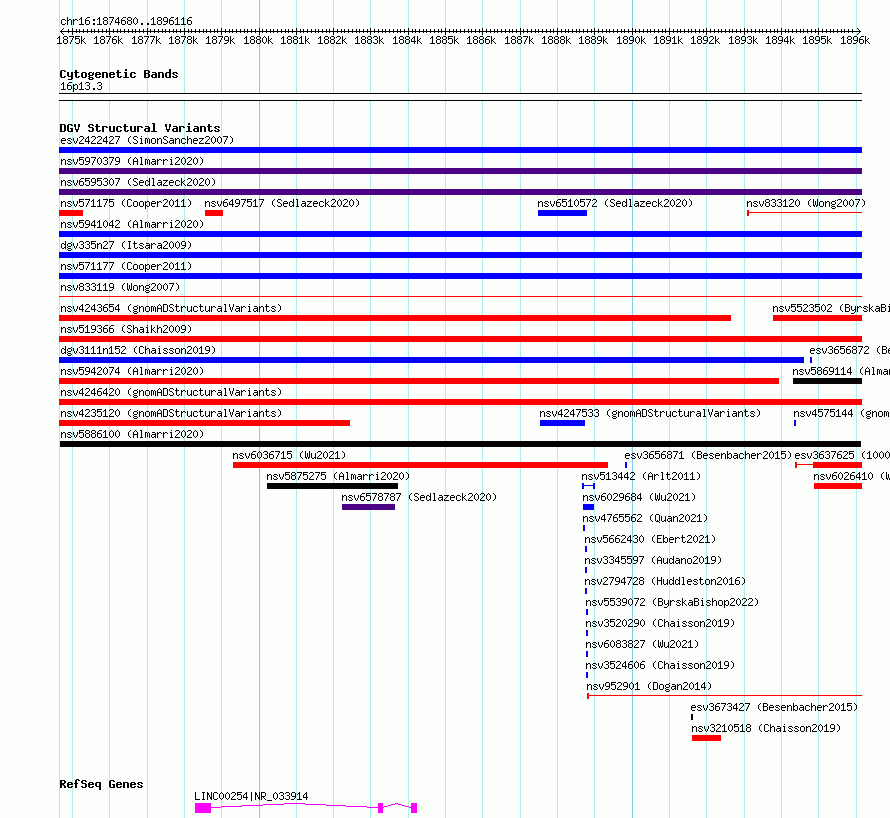Select nsv5886100 (Almarri2020) label

[x=132, y=434]
